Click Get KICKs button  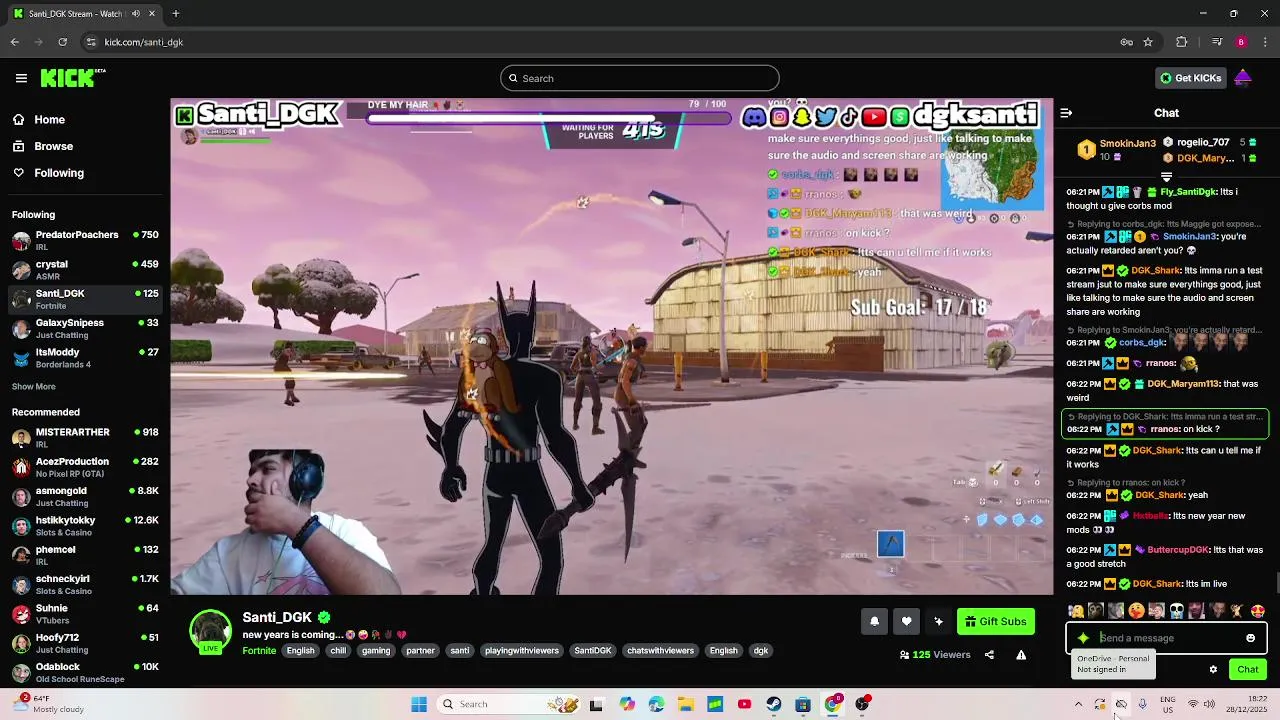[1190, 78]
